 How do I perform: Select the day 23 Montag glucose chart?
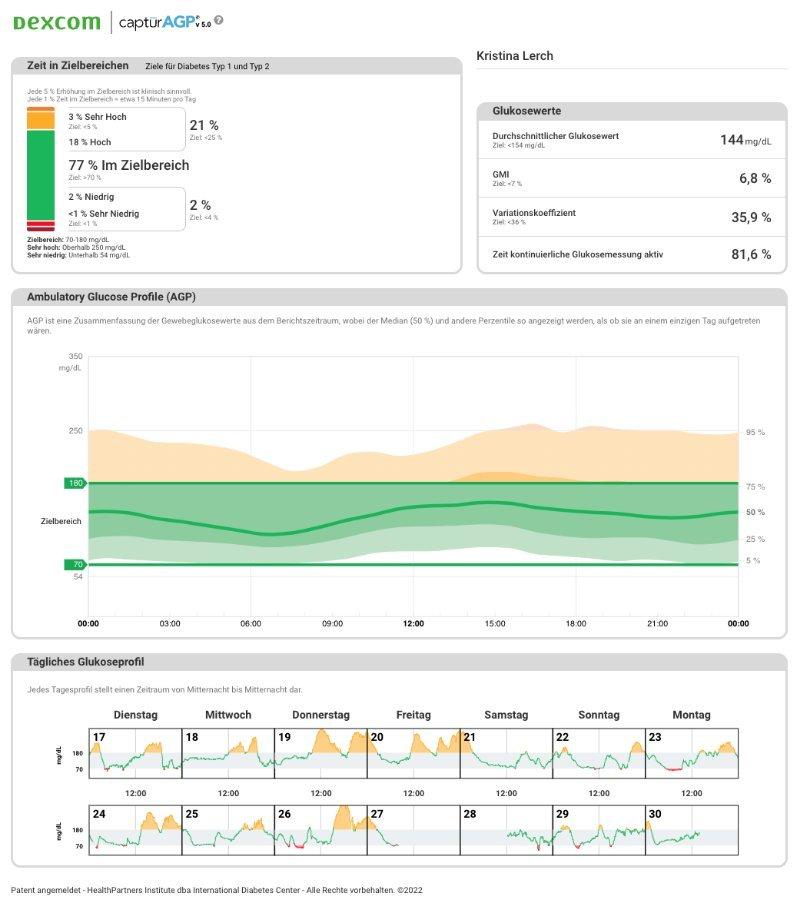pyautogui.click(x=691, y=753)
